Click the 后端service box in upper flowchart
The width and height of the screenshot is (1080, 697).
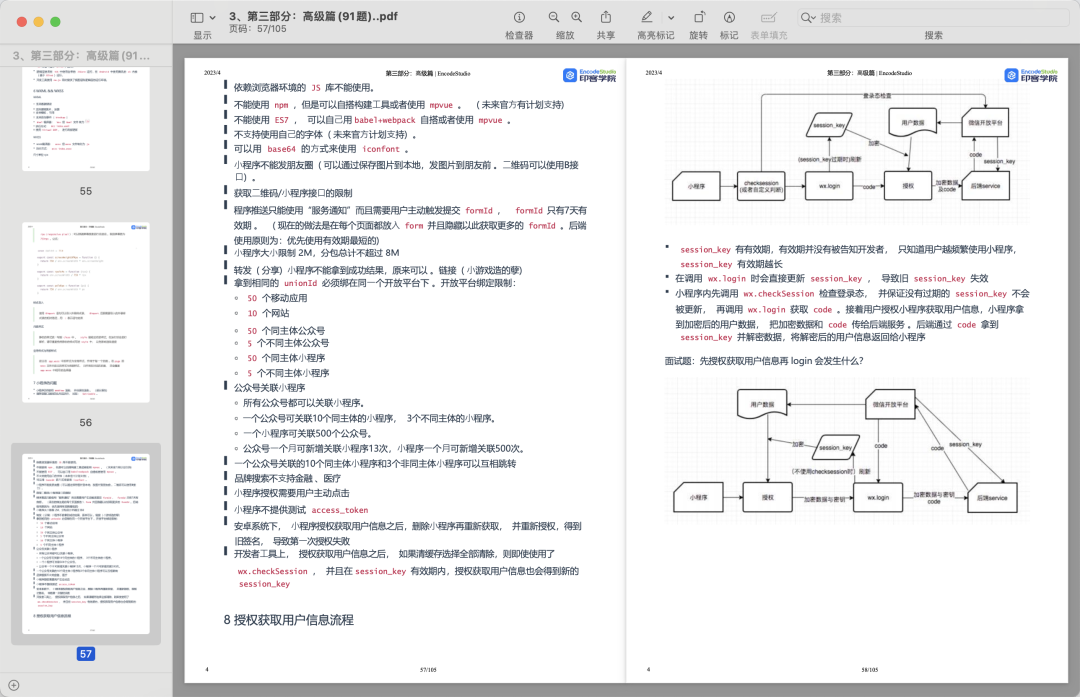986,186
